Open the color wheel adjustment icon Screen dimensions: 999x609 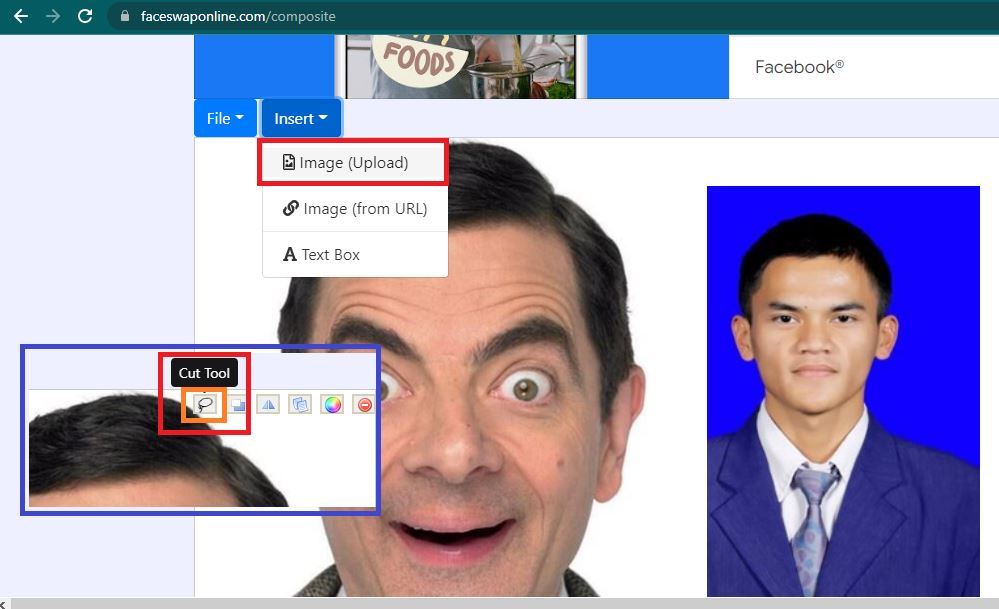tap(332, 405)
